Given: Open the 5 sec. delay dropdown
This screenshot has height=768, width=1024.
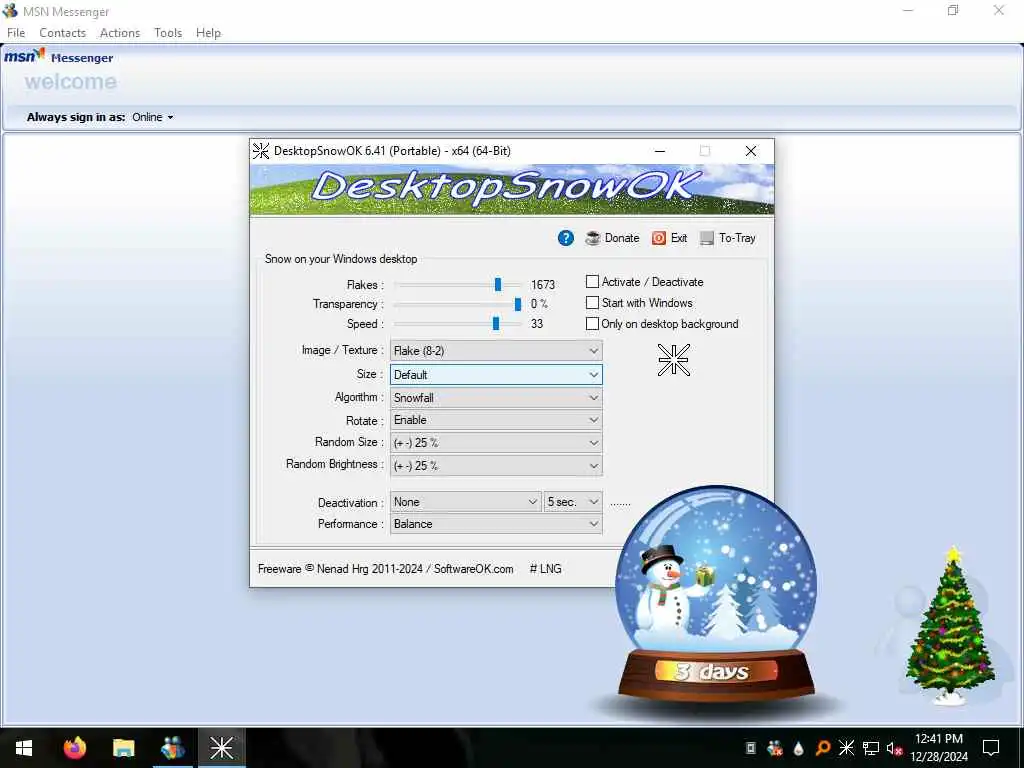Looking at the screenshot, I should click(x=573, y=502).
